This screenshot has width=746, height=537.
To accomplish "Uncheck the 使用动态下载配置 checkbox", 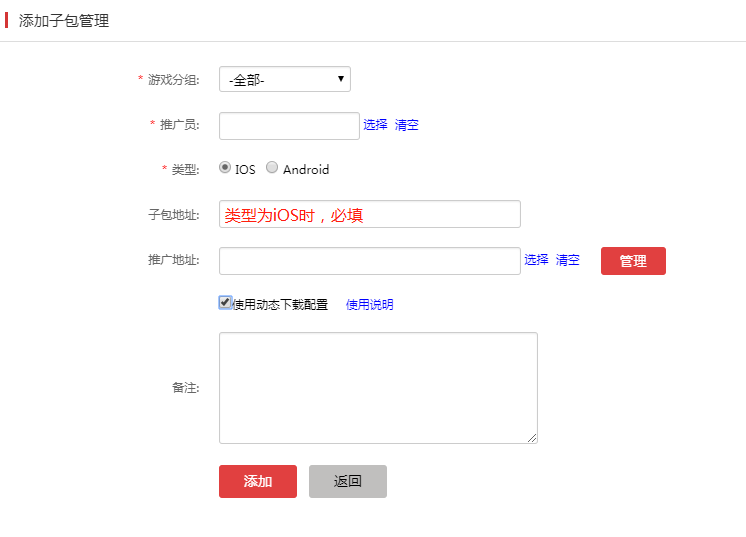I will click(x=225, y=303).
